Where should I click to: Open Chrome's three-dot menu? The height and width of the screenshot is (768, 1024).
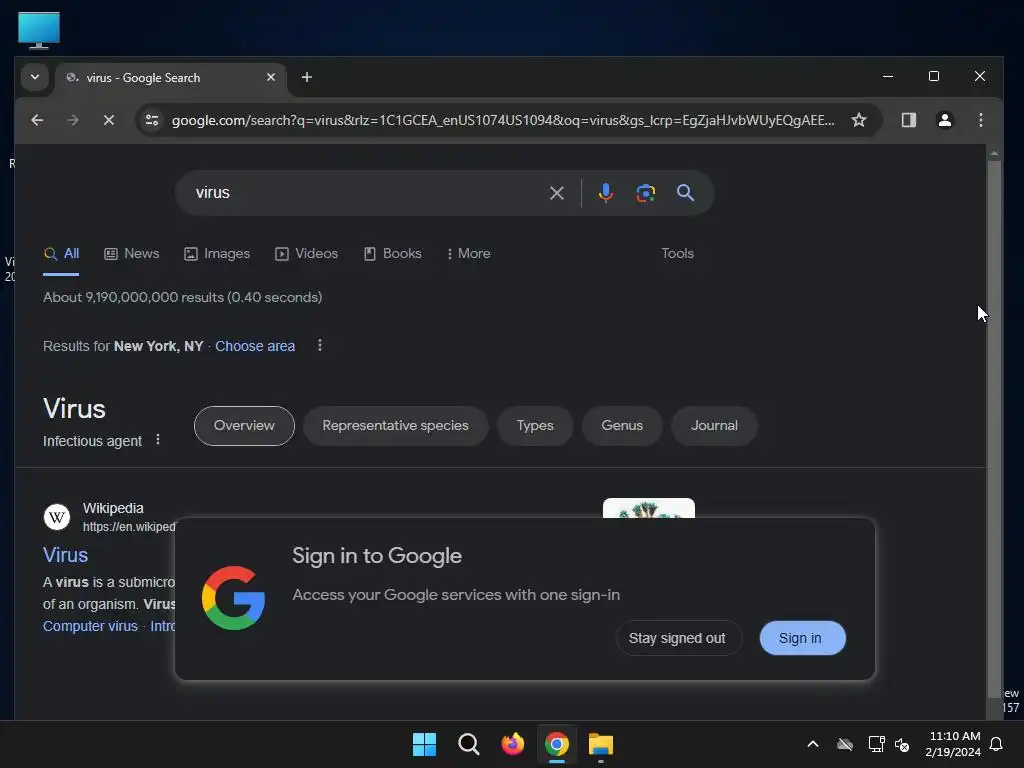980,120
